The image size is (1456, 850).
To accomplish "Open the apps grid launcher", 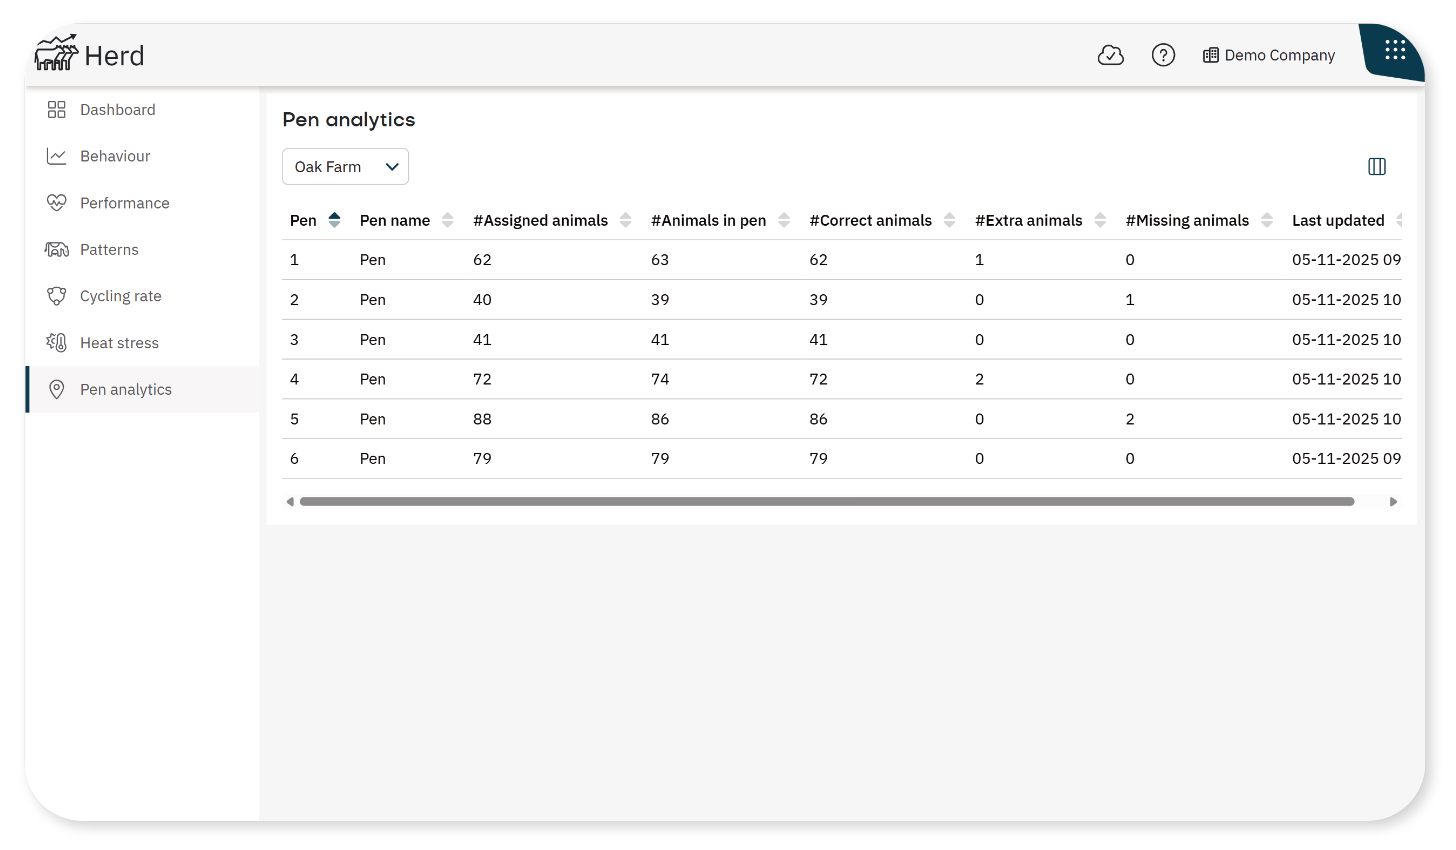I will [1395, 50].
